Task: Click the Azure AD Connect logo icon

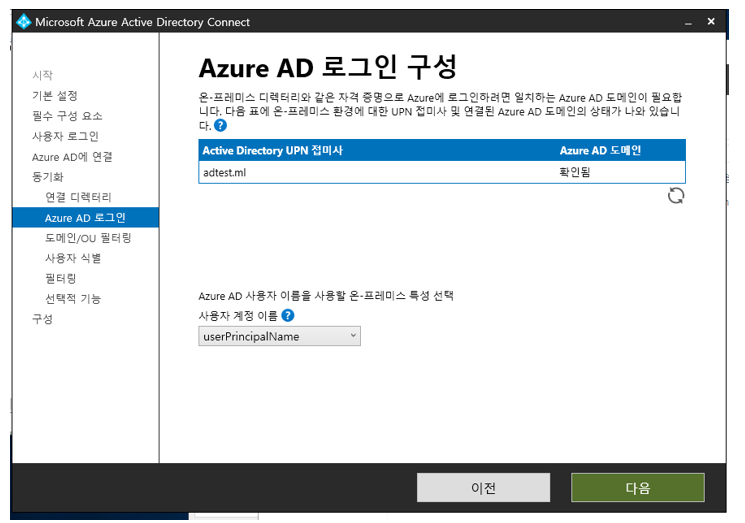Action: point(24,22)
